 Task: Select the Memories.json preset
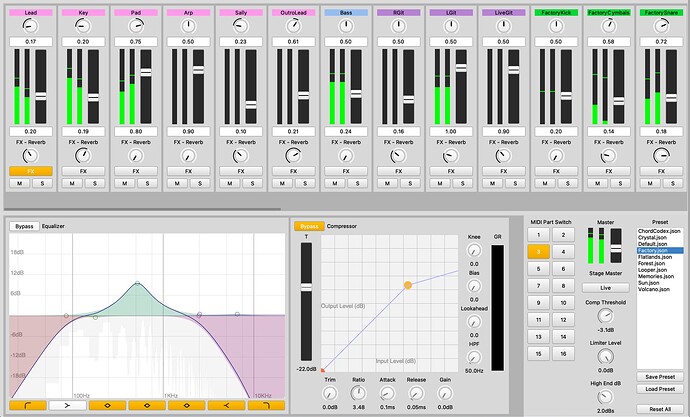click(x=656, y=276)
